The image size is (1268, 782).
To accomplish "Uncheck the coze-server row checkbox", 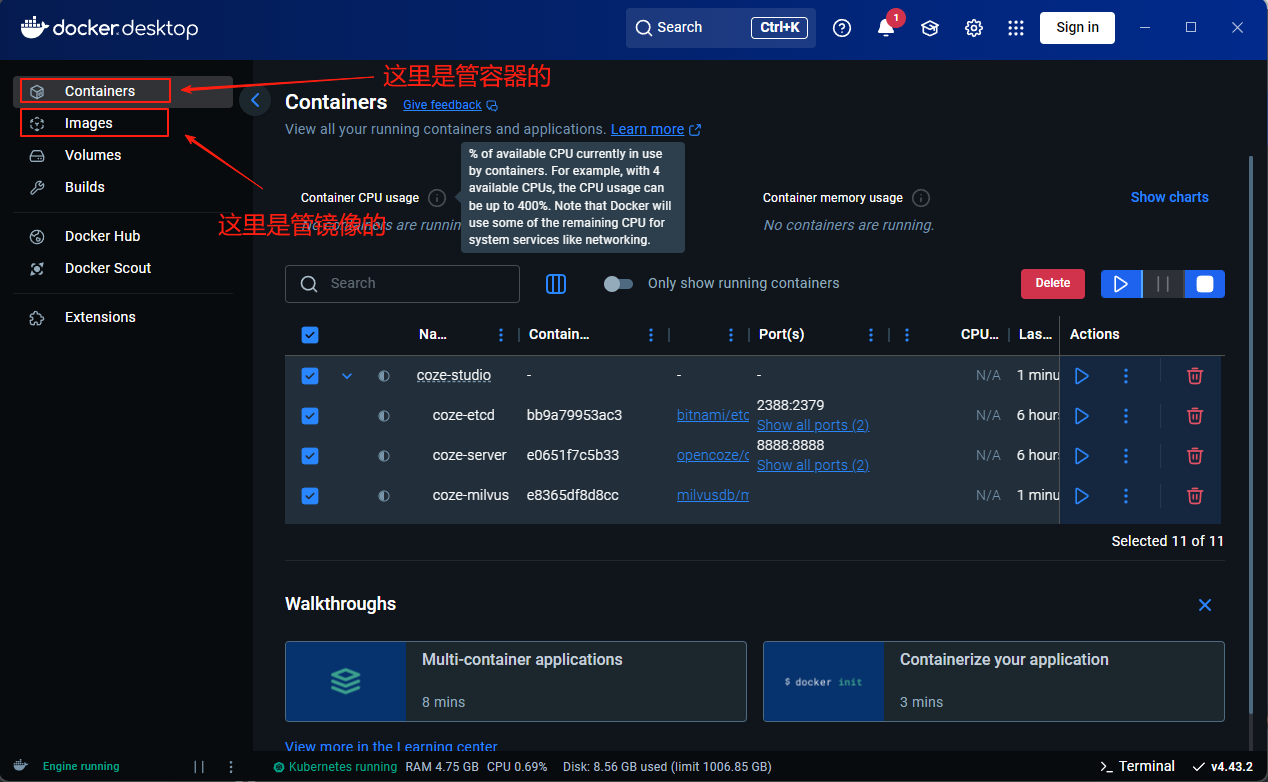I will pyautogui.click(x=310, y=456).
